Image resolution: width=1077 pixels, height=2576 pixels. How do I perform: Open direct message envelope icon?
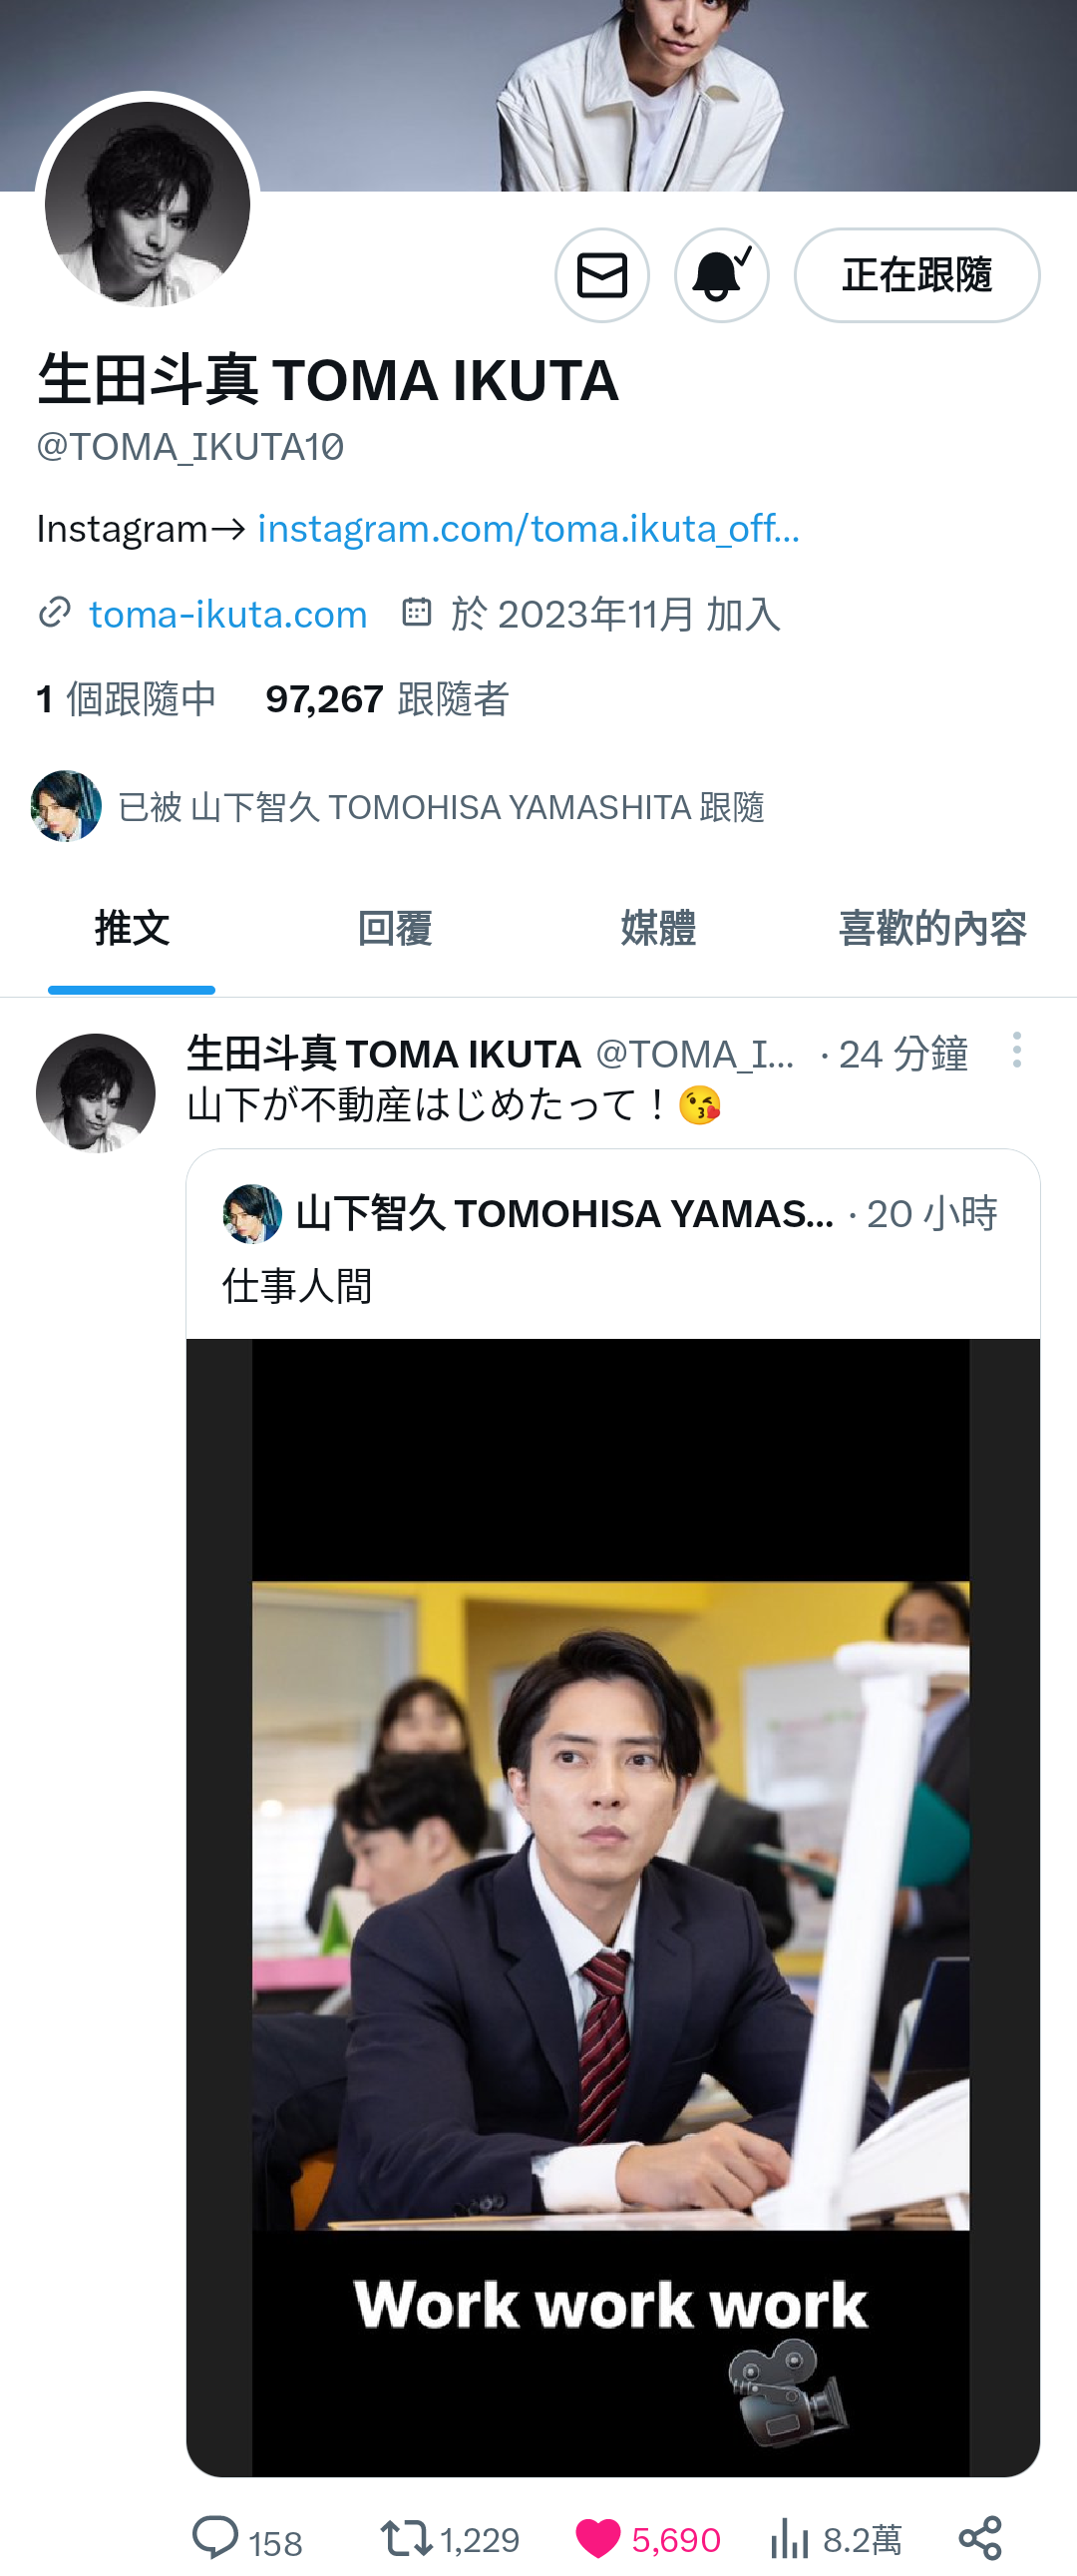[x=602, y=275]
